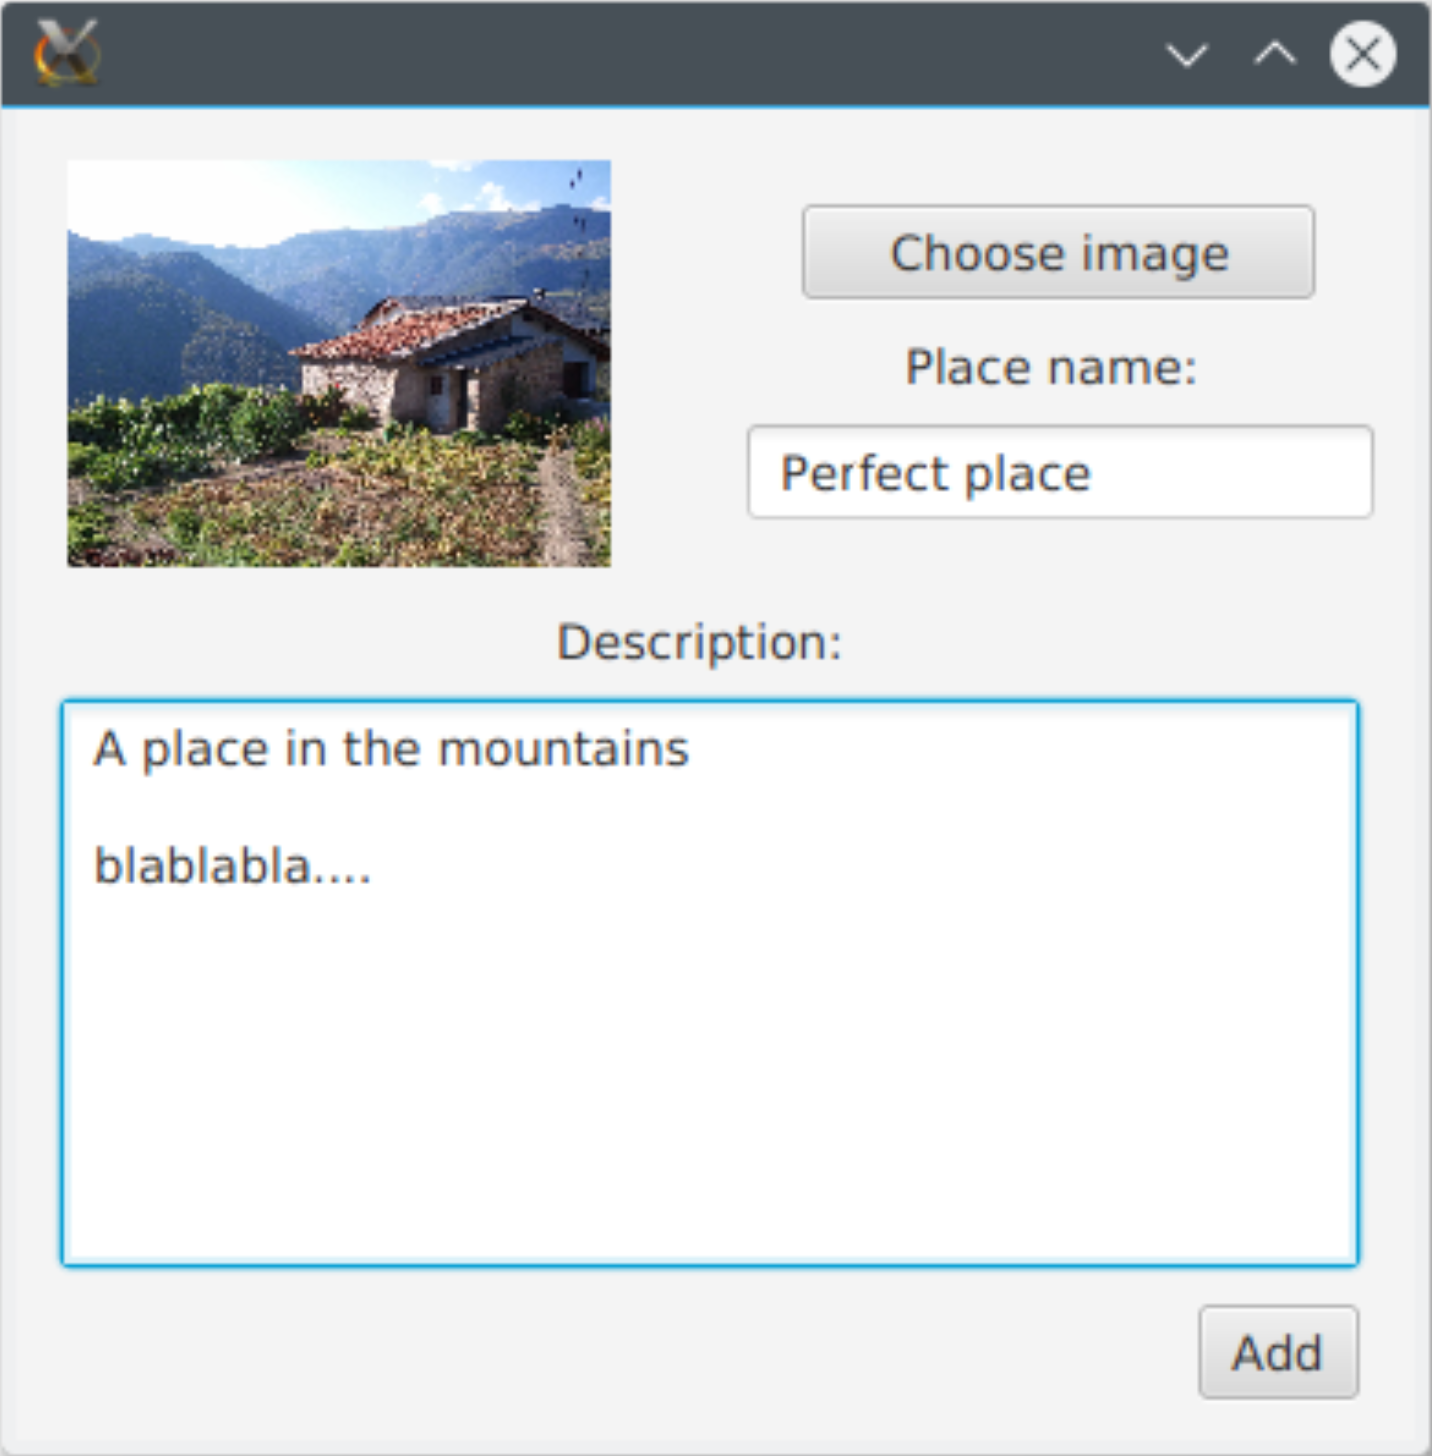Place cursor on "A place in the mountains" line
1432x1456 pixels.
[390, 749]
